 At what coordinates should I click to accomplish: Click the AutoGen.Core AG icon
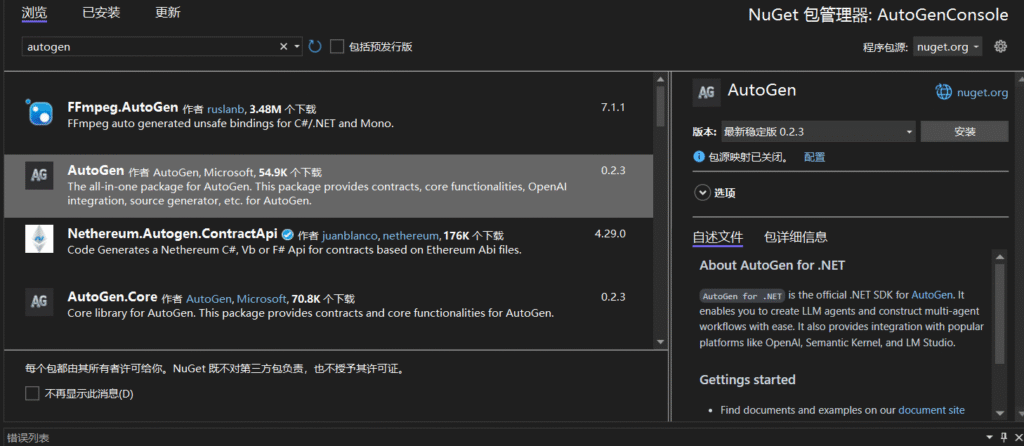(39, 302)
